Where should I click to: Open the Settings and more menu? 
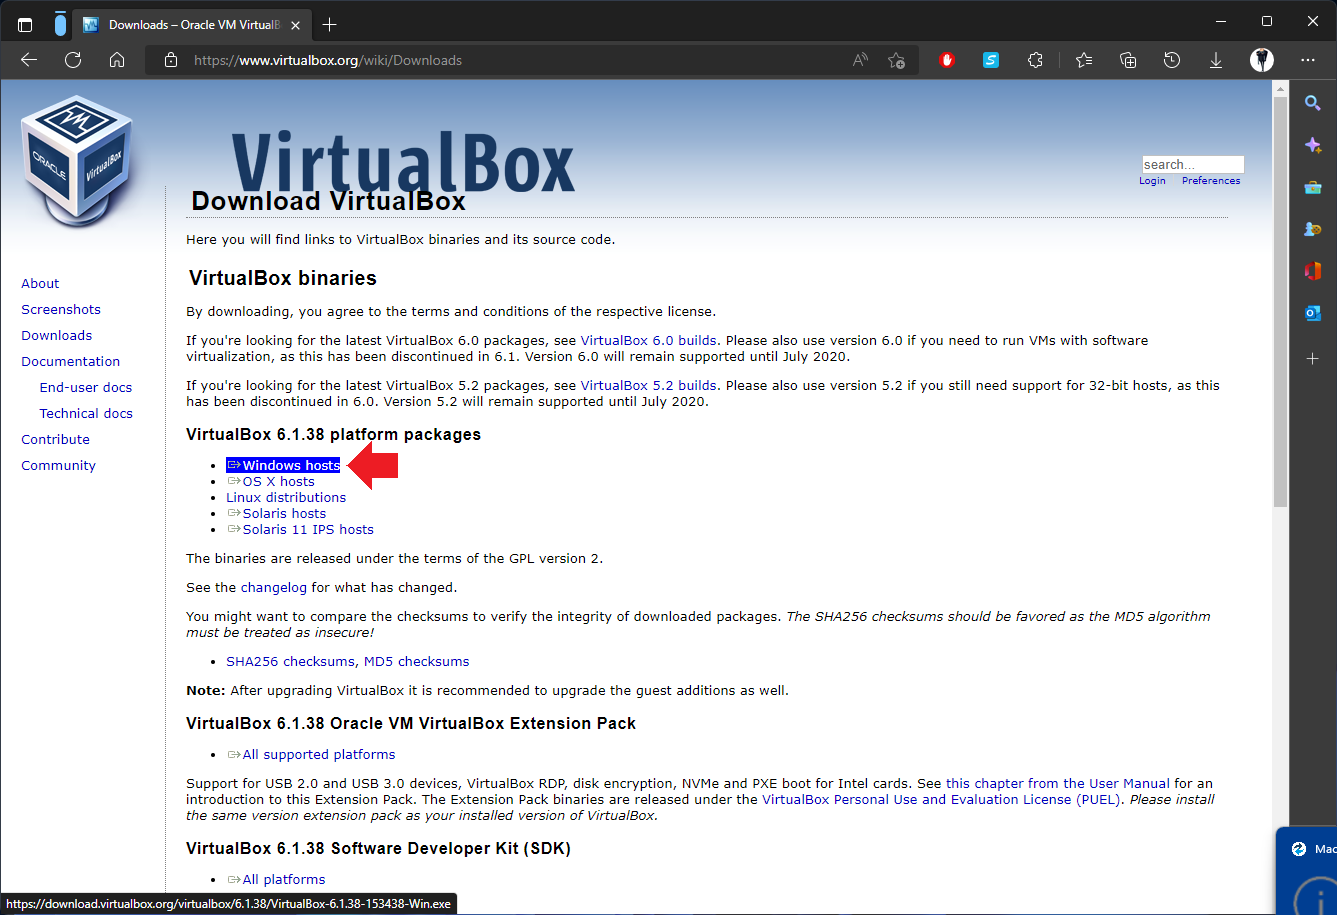(x=1309, y=60)
